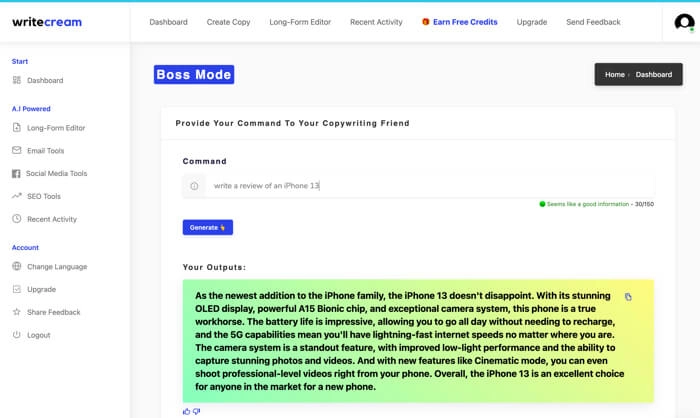Image resolution: width=700 pixels, height=418 pixels.
Task: Click the 'Start' section heading in sidebar
Action: [x=20, y=61]
